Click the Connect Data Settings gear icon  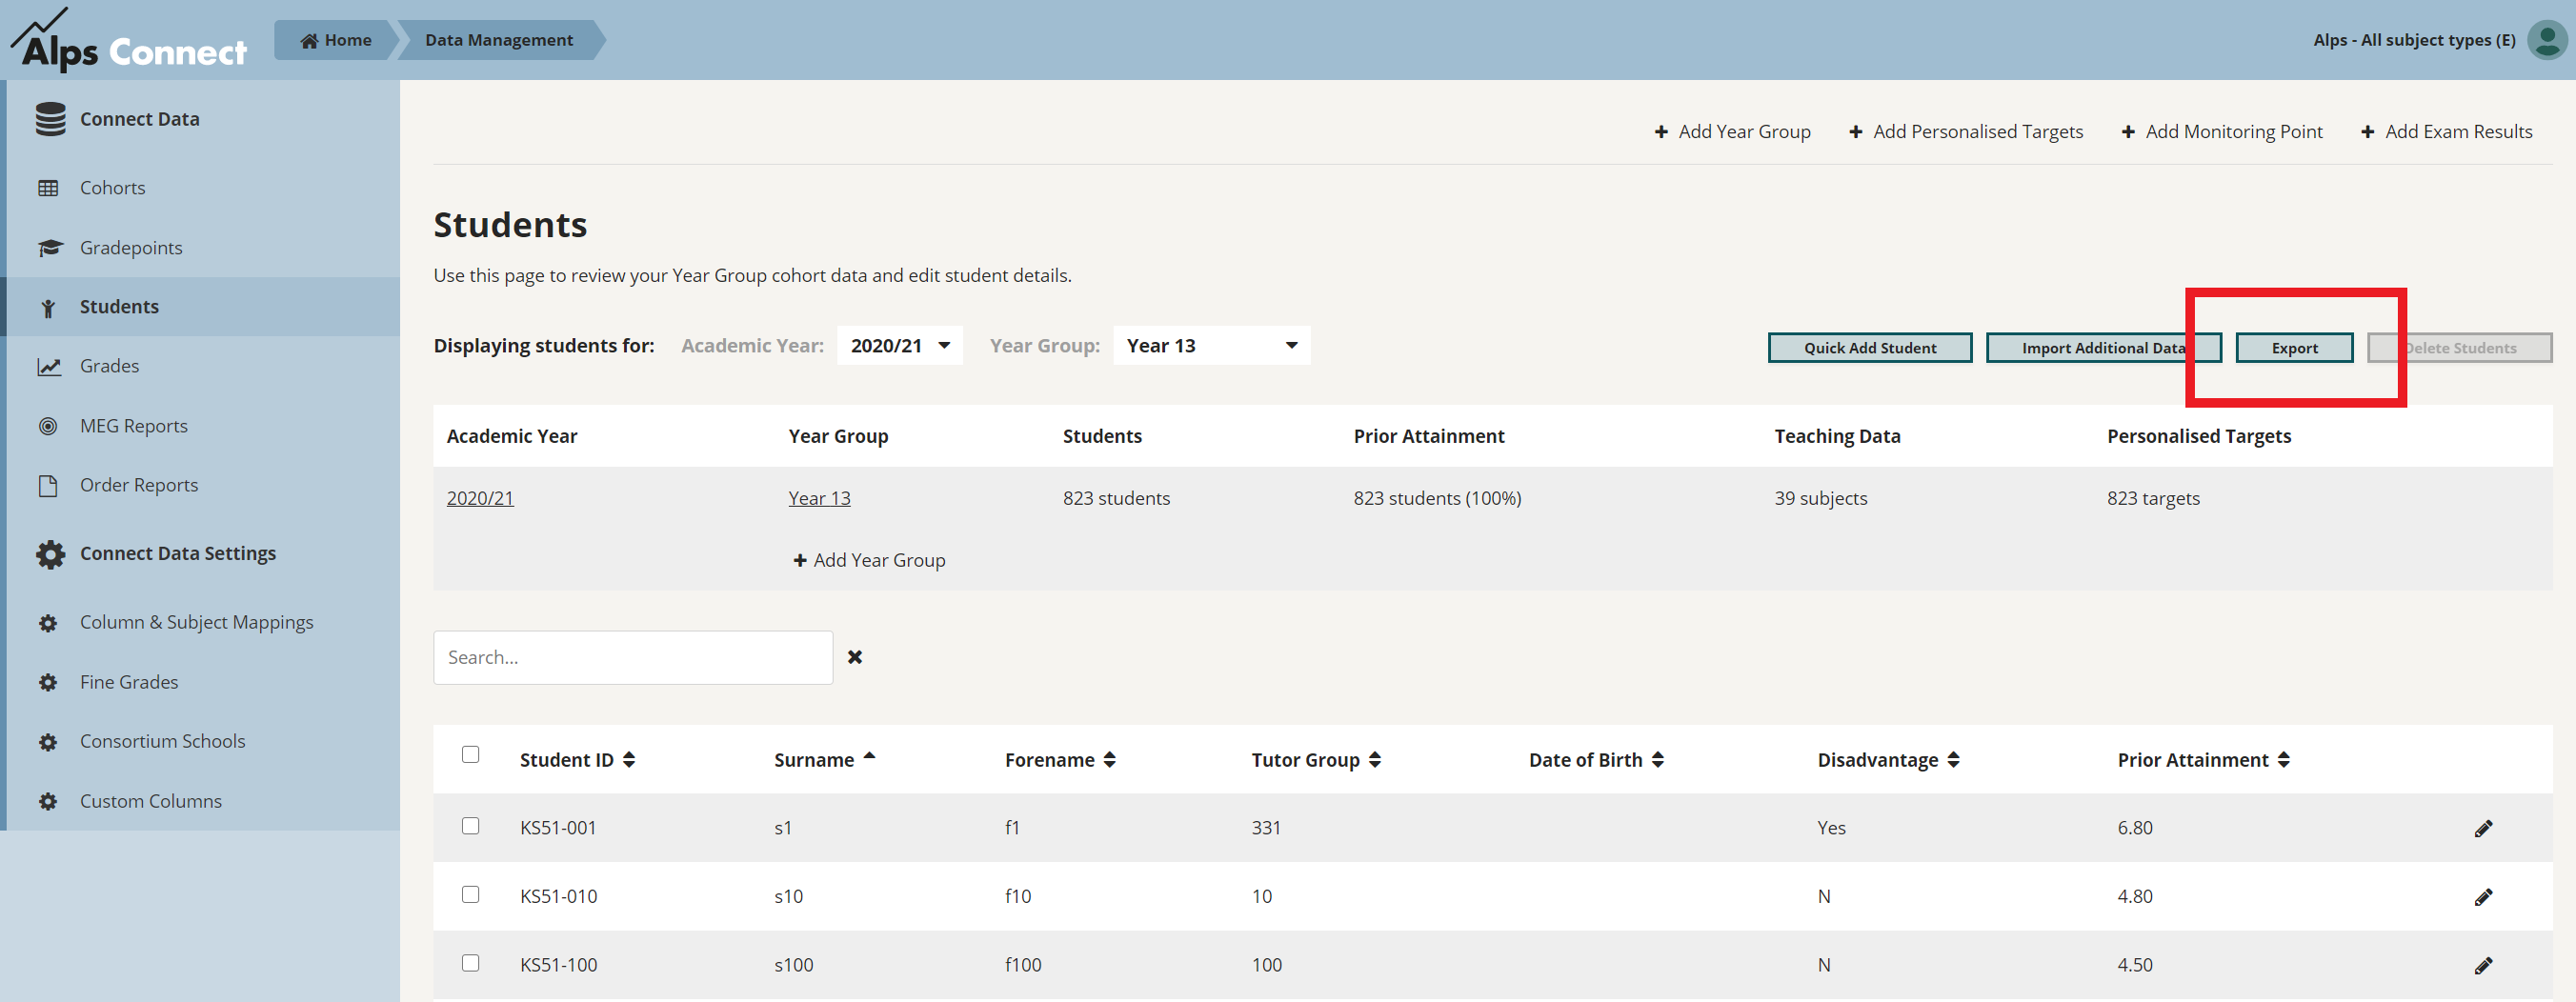(50, 554)
